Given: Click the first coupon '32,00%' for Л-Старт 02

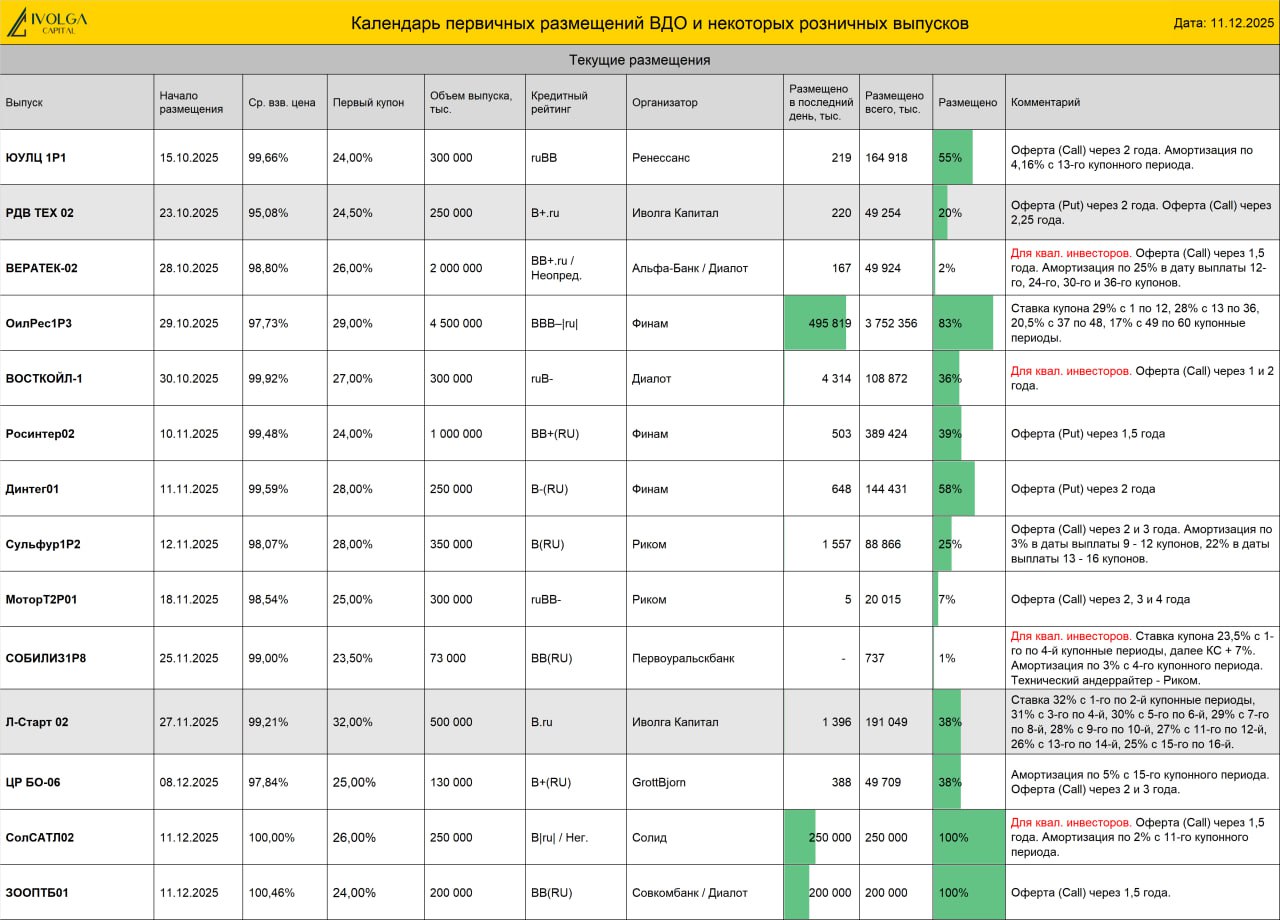Looking at the screenshot, I should pos(353,722).
